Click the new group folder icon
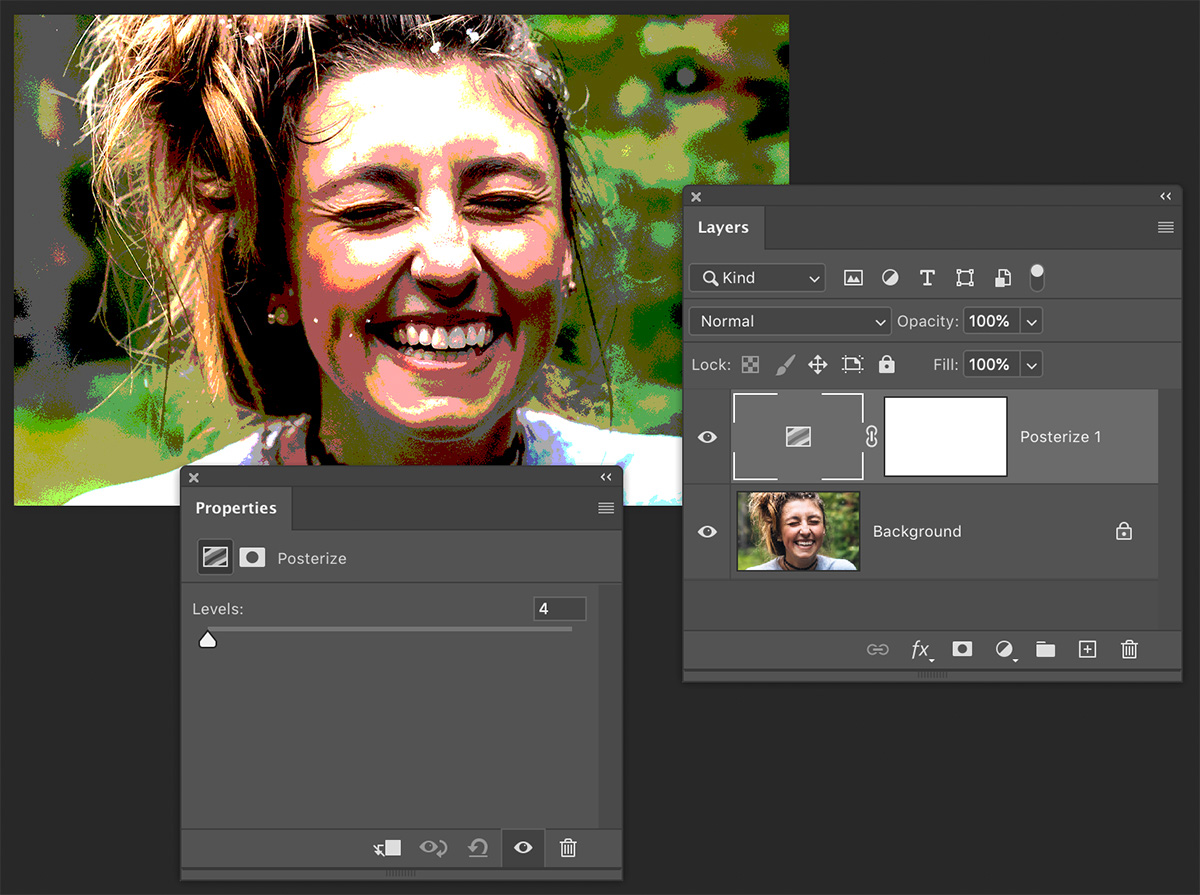This screenshot has width=1200, height=895. [1045, 649]
